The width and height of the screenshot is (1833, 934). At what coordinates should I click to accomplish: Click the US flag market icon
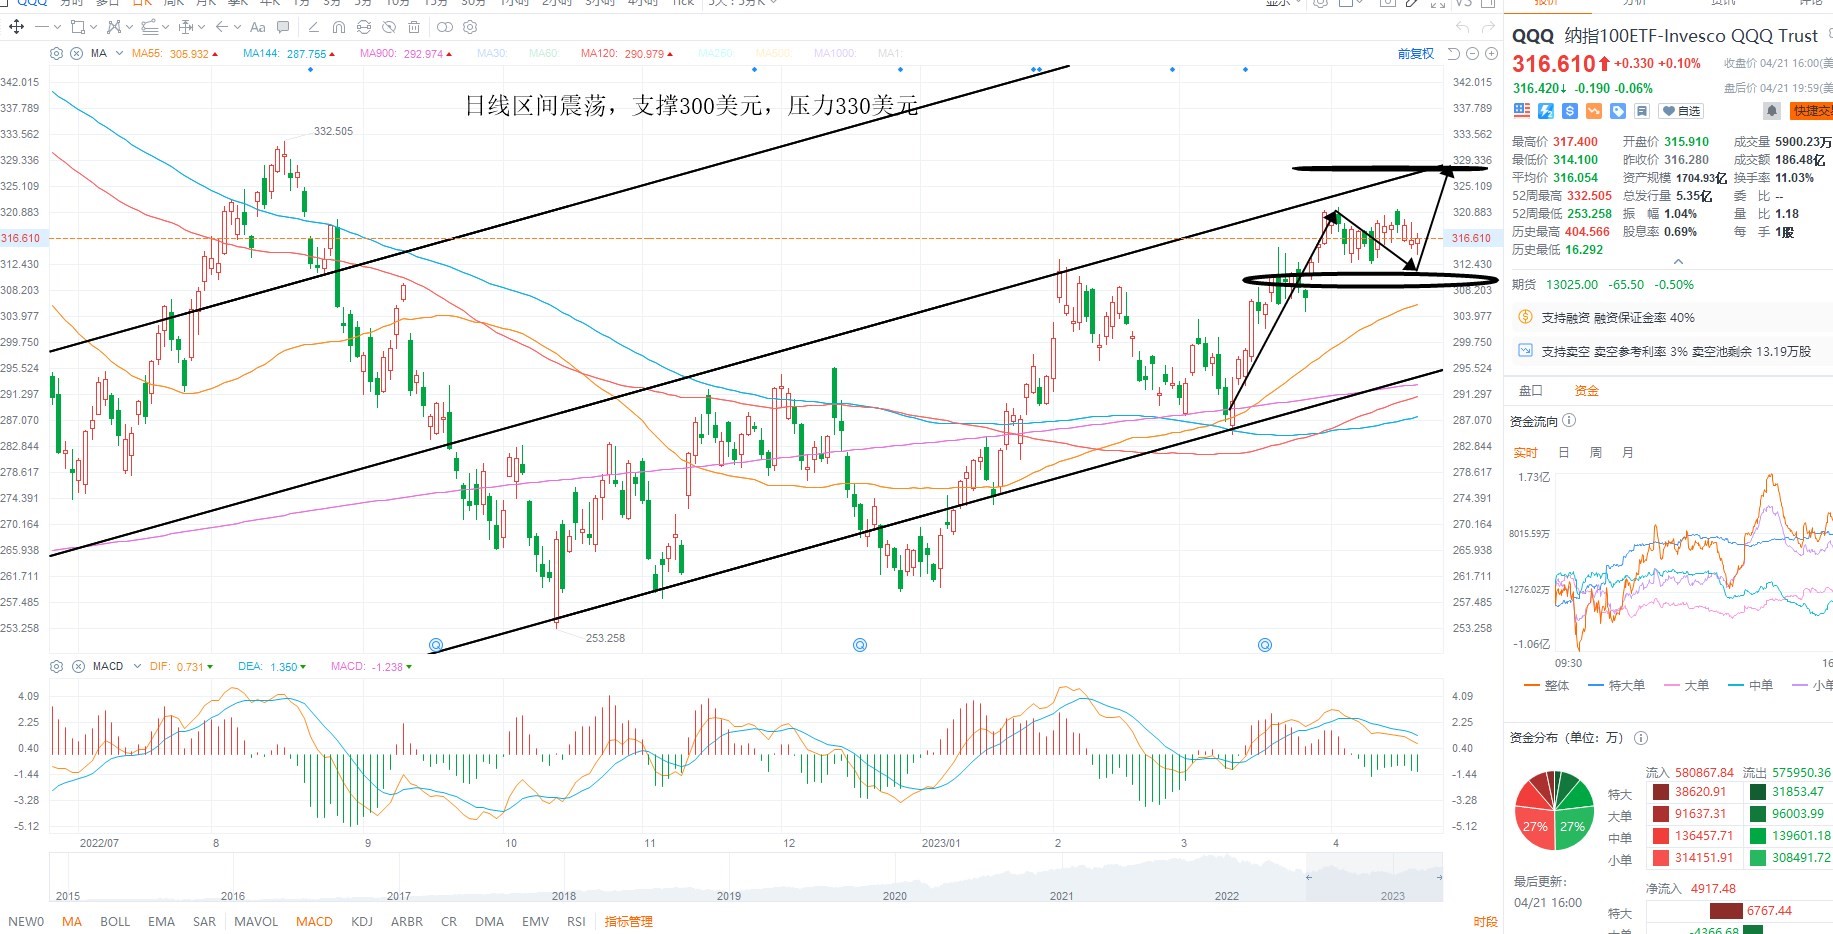[x=1522, y=110]
